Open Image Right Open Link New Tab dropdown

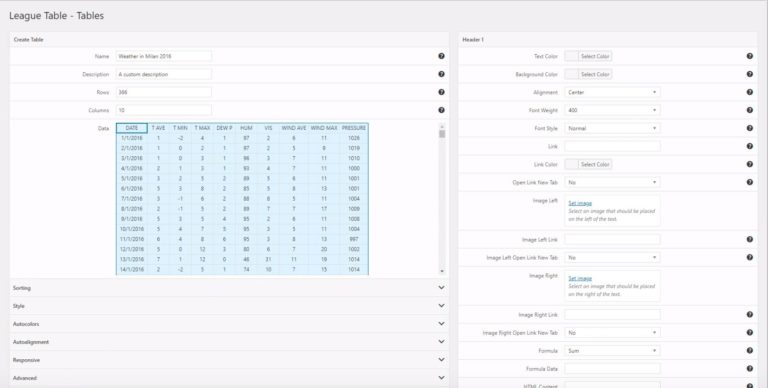pyautogui.click(x=612, y=333)
